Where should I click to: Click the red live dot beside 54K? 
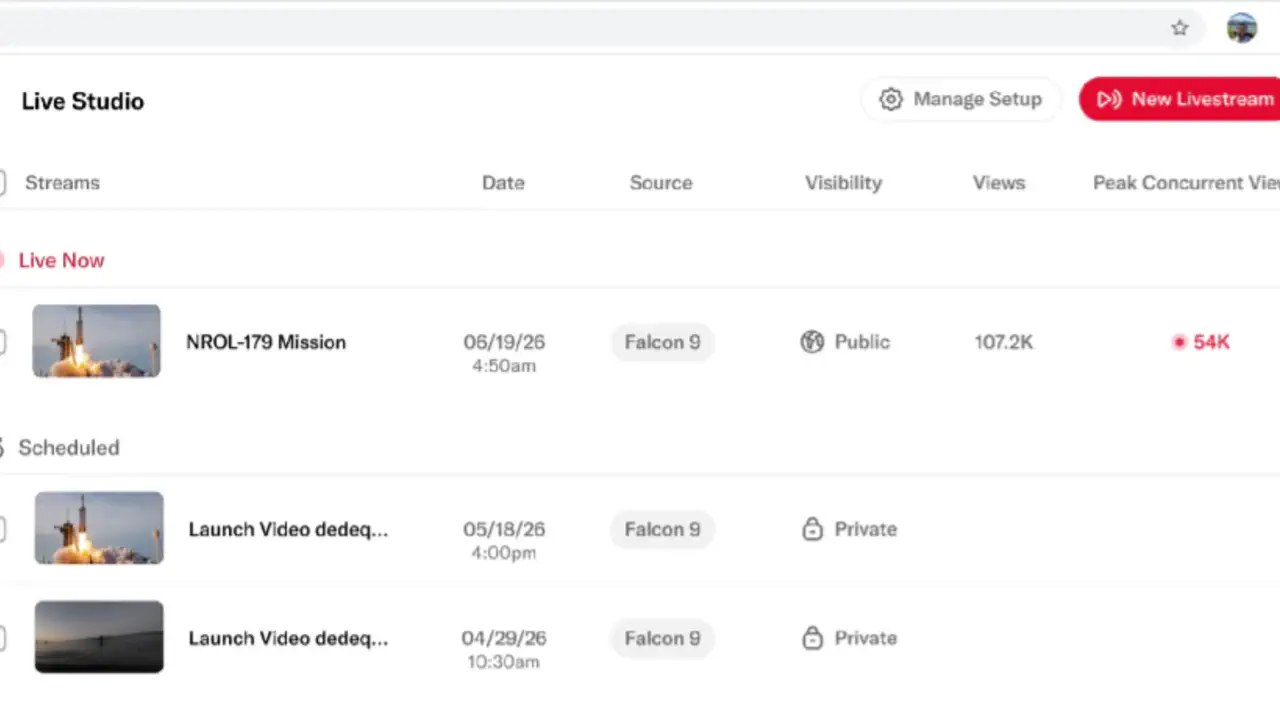[1179, 342]
